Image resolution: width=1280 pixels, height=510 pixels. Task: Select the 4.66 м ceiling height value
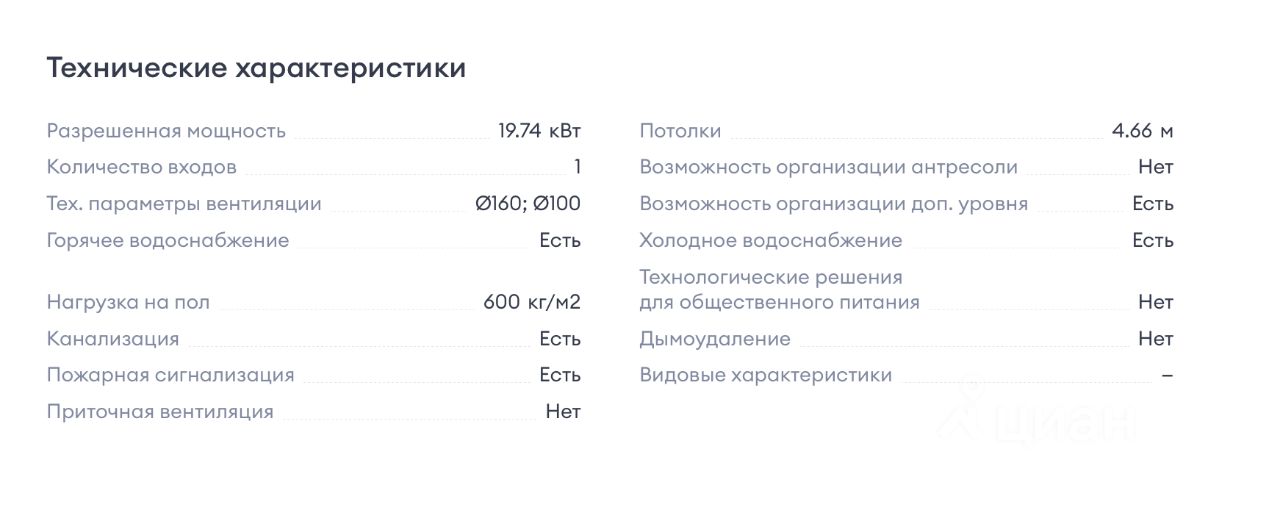[1142, 131]
